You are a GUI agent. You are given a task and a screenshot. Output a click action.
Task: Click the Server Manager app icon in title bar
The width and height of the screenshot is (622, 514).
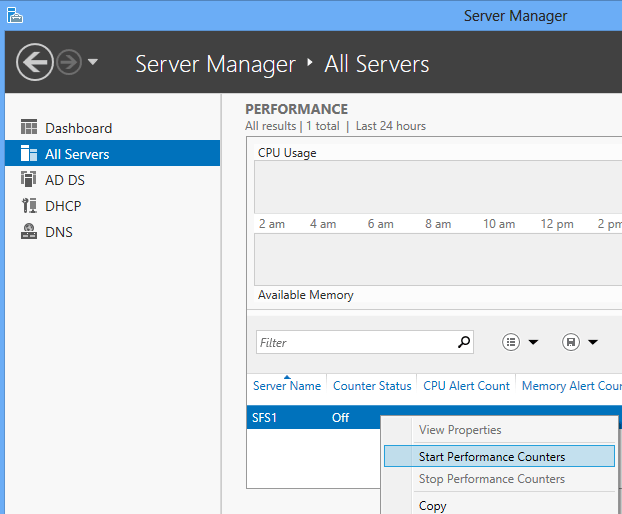coord(15,15)
